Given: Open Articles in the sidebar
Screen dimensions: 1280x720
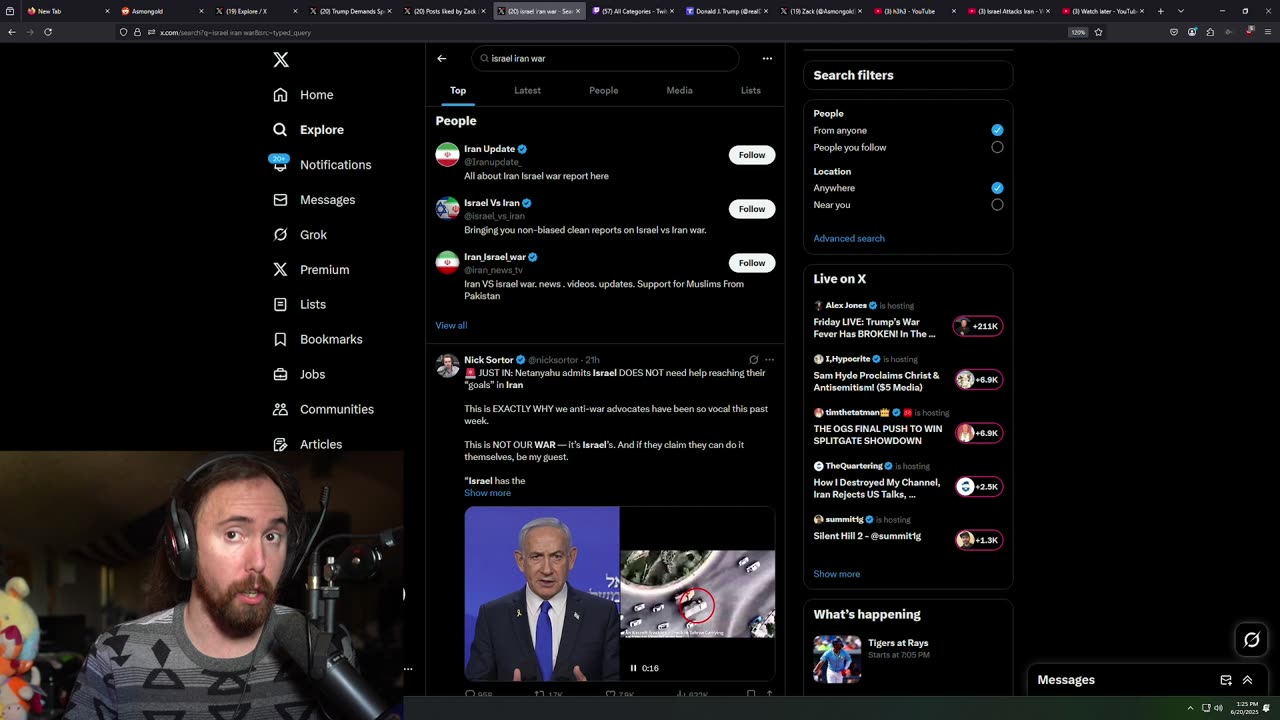Looking at the screenshot, I should (x=307, y=444).
